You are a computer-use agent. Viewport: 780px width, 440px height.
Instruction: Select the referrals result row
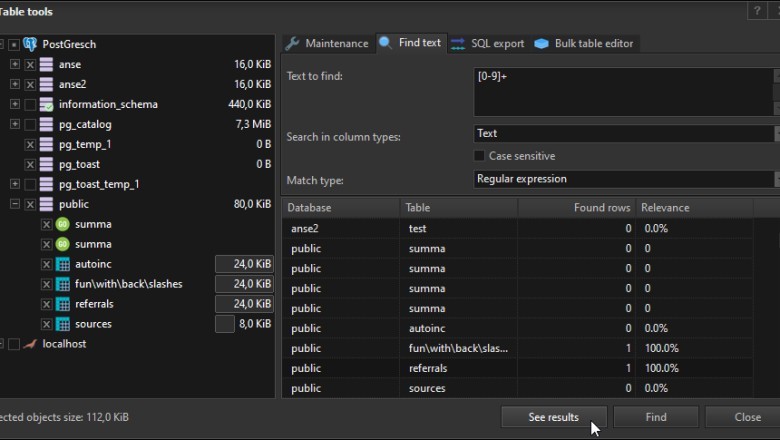coord(517,368)
